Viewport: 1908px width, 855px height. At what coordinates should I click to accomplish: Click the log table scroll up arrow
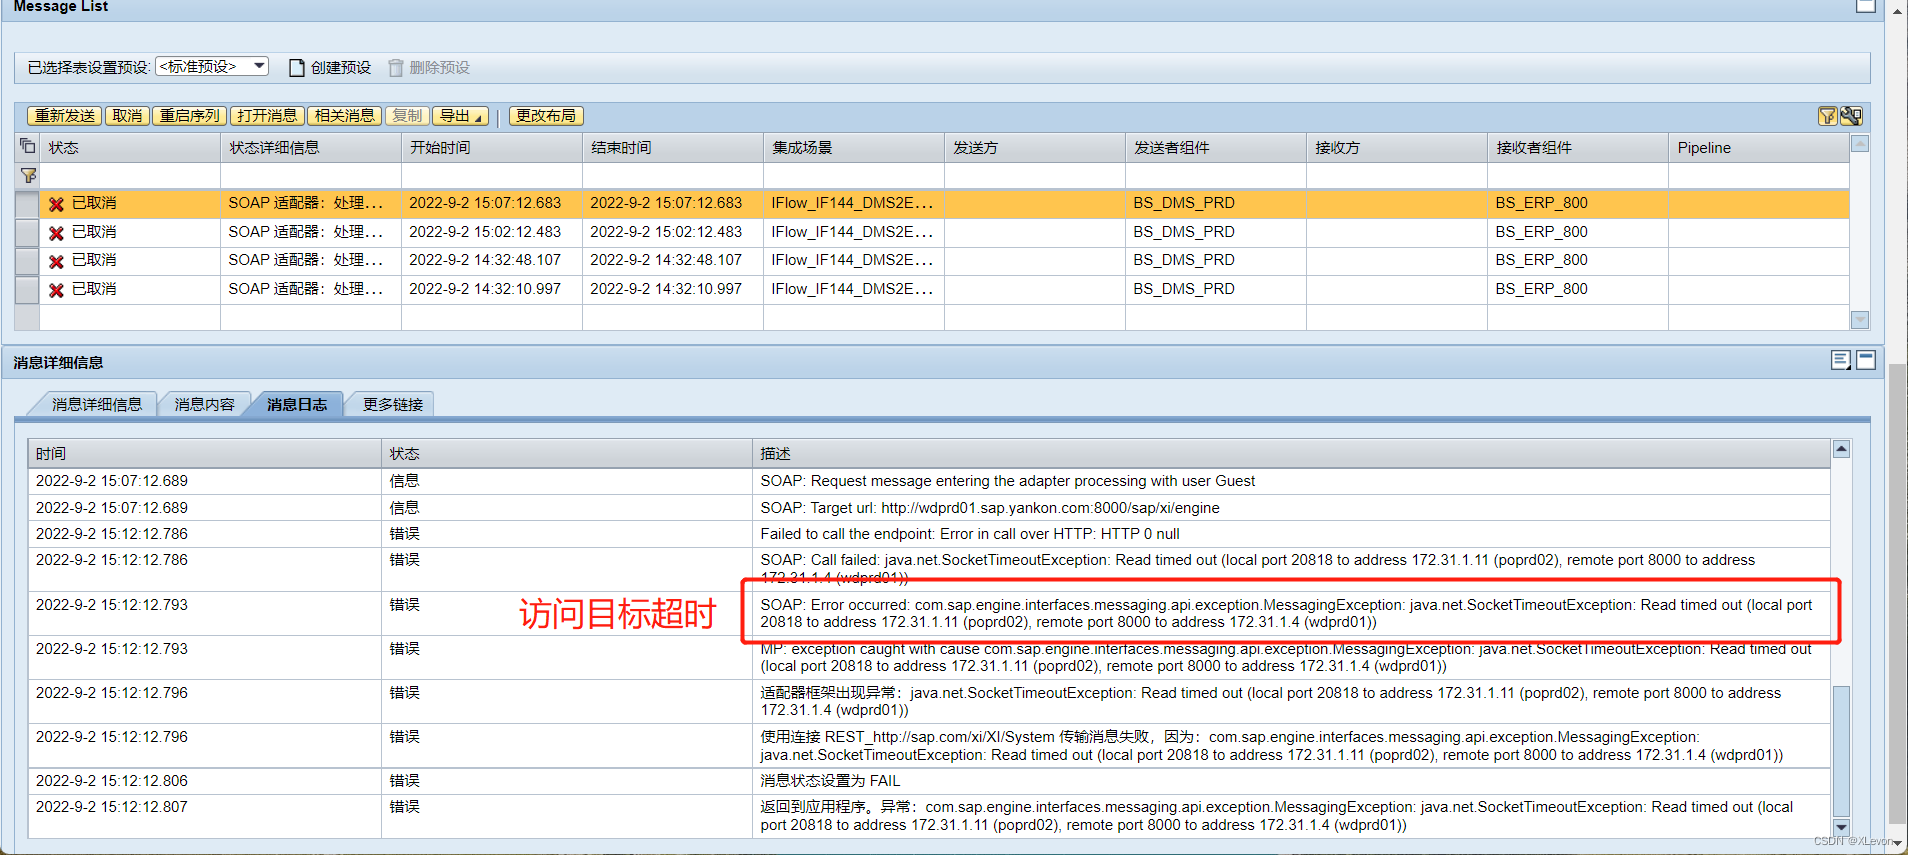[x=1841, y=449]
